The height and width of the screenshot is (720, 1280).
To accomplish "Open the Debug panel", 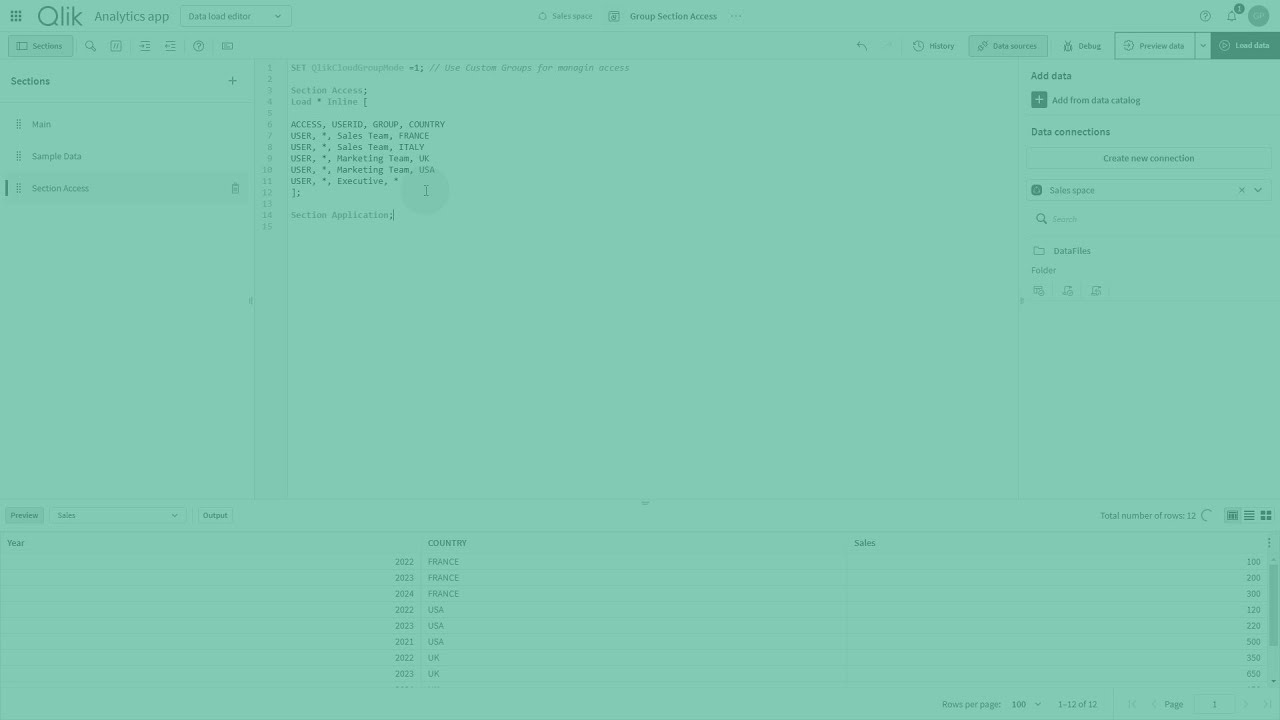I will [x=1082, y=46].
